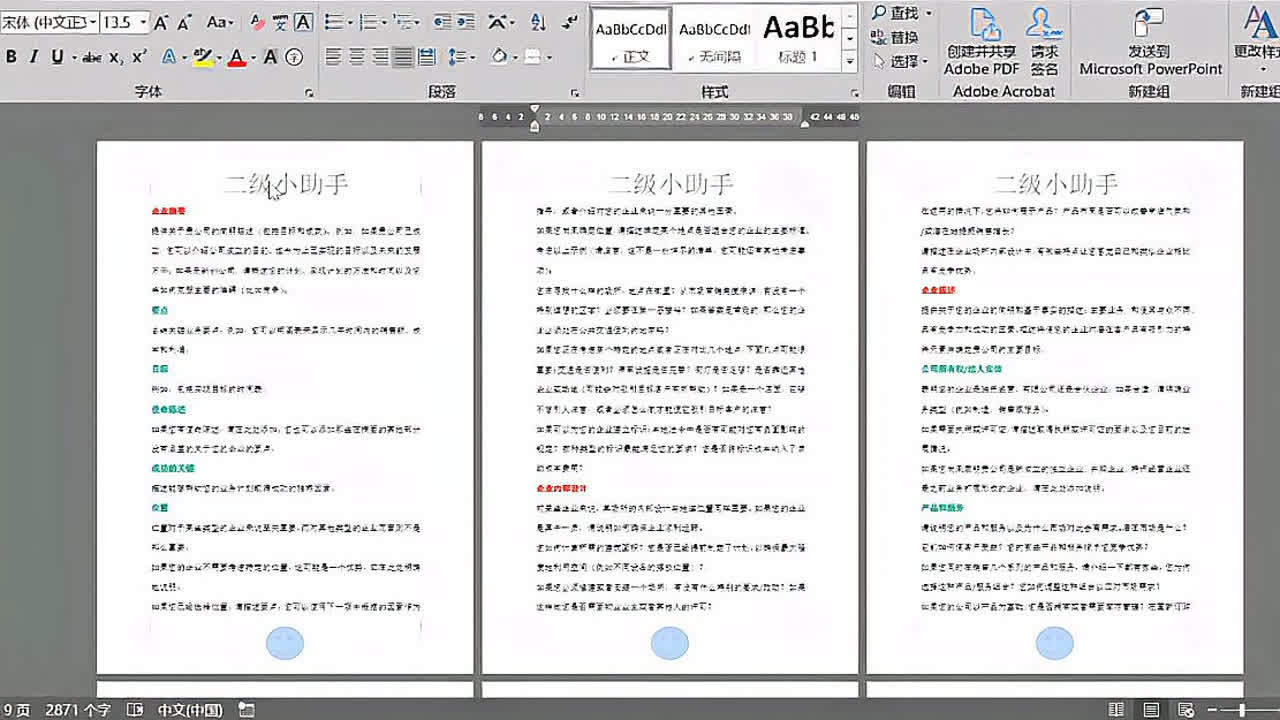This screenshot has width=1280, height=720.
Task: Open the font size dropdown
Action: tap(144, 19)
